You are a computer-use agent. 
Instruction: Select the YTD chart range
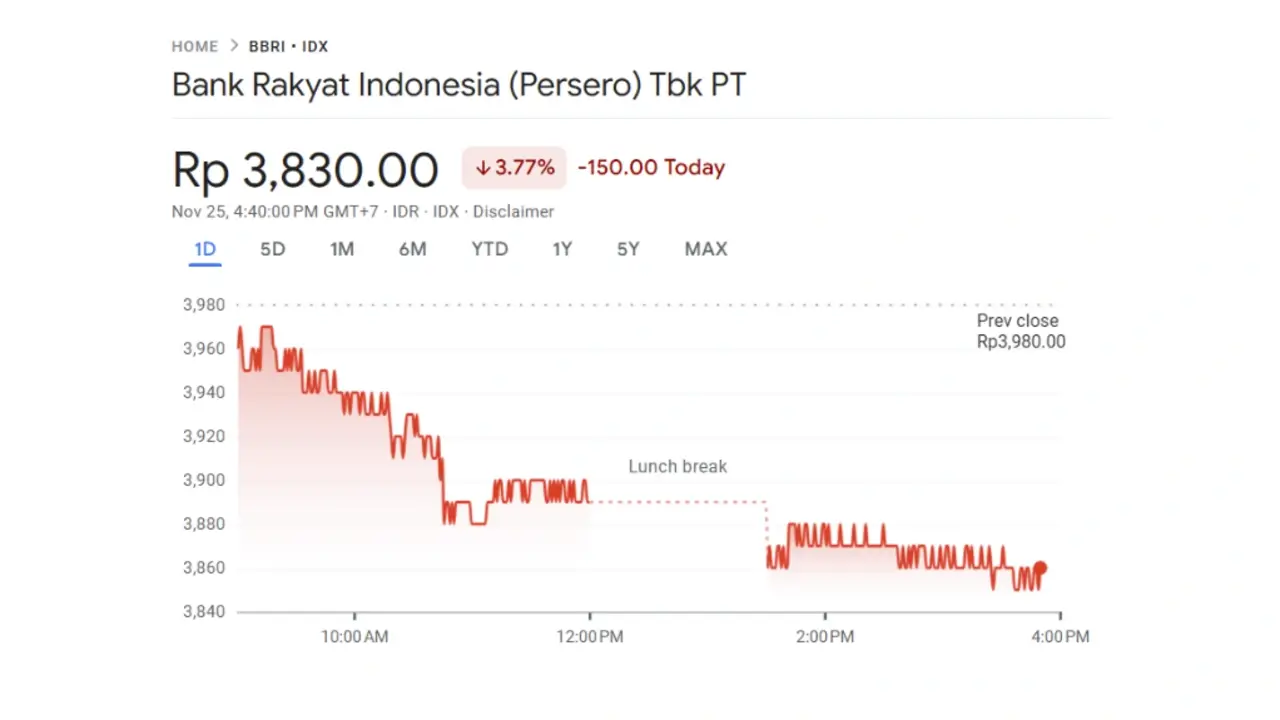point(490,249)
